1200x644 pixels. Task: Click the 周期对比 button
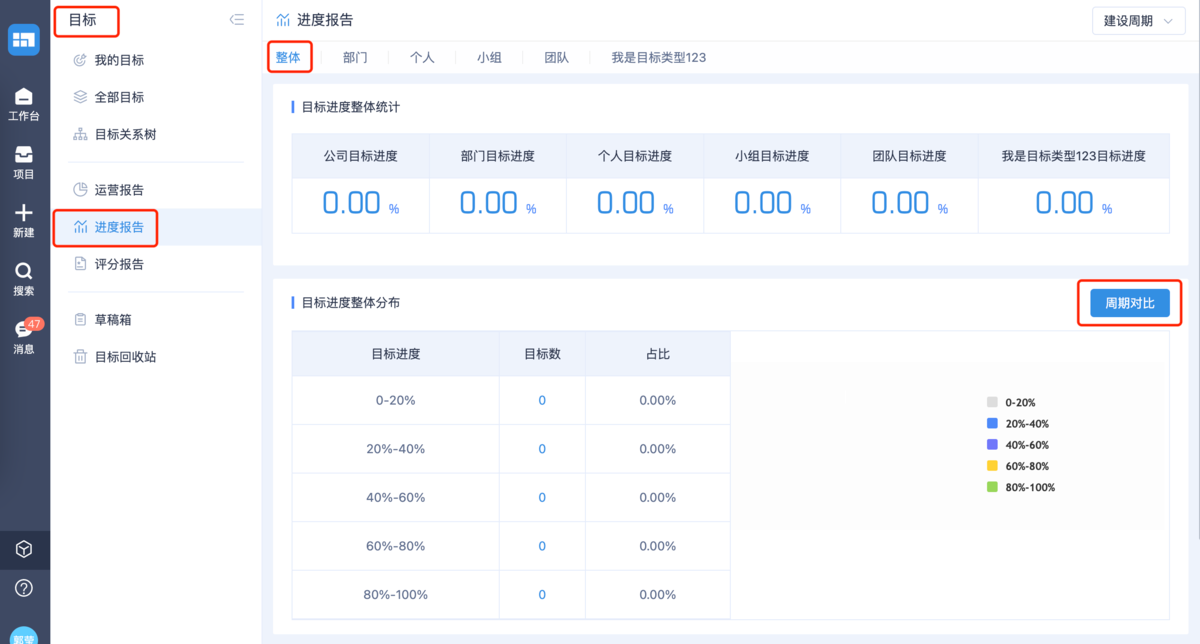[x=1129, y=303]
